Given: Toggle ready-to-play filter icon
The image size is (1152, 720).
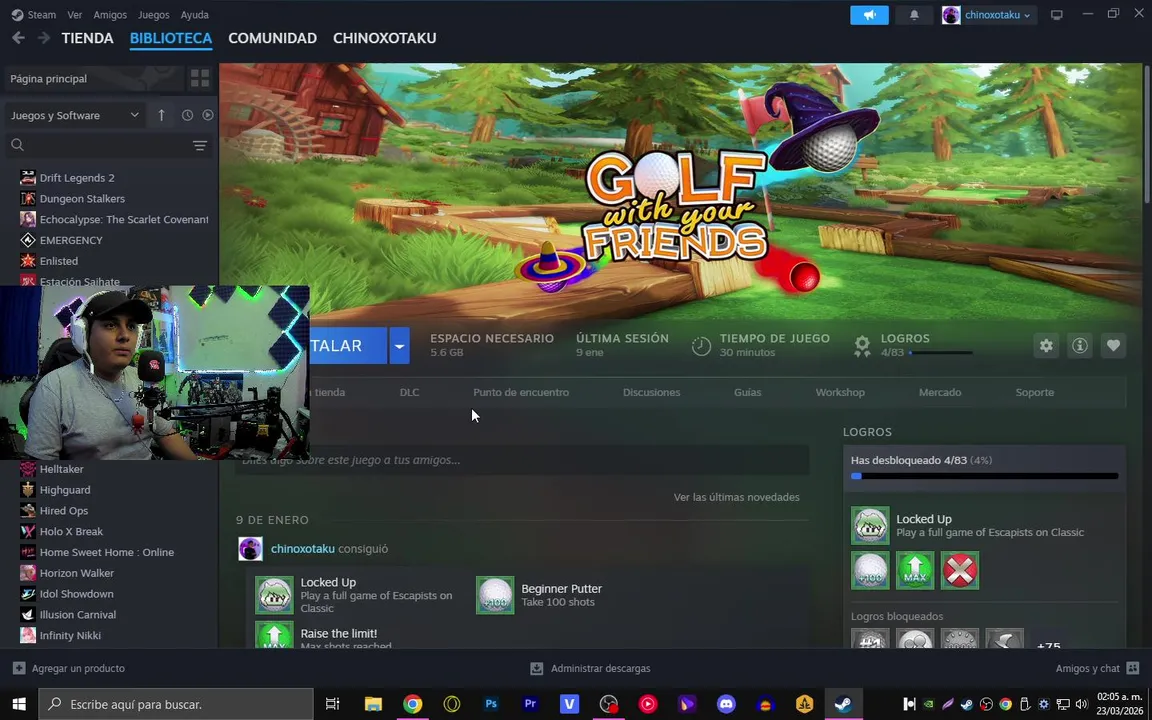Looking at the screenshot, I should 208,115.
